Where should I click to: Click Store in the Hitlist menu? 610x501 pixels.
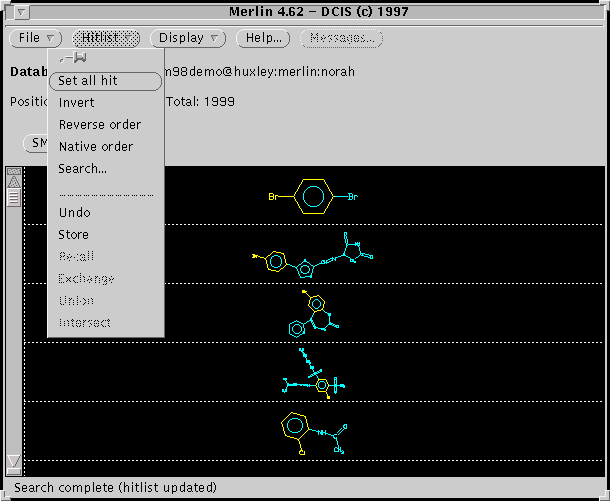point(74,235)
